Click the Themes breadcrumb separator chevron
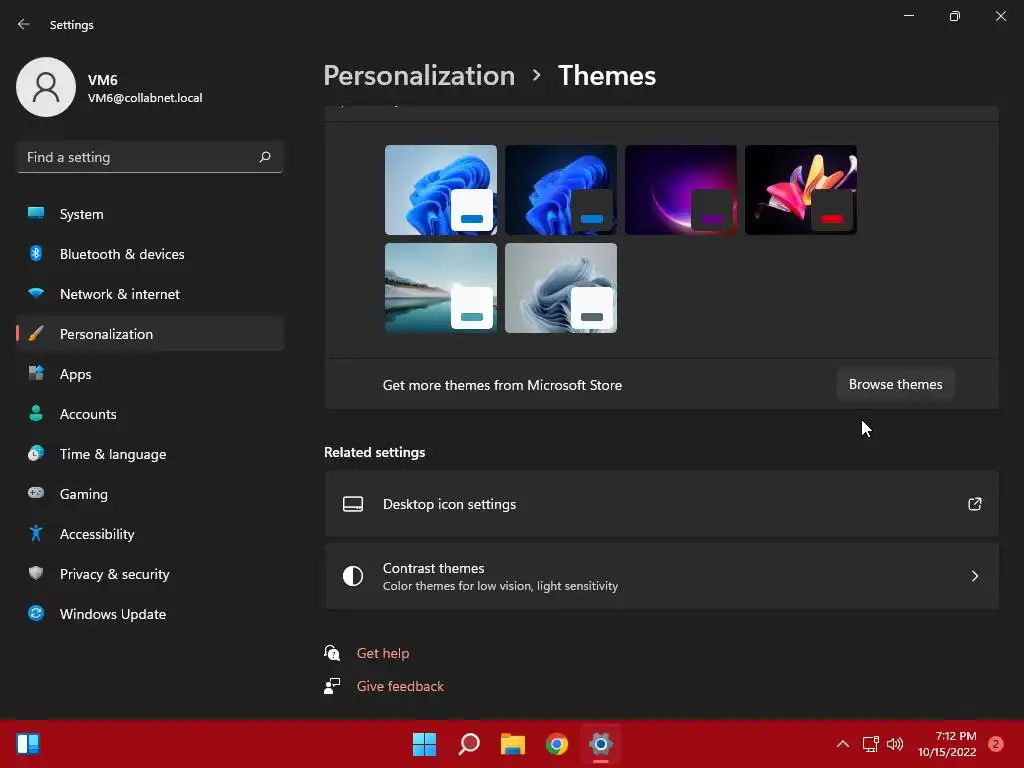1024x768 pixels. pos(536,76)
